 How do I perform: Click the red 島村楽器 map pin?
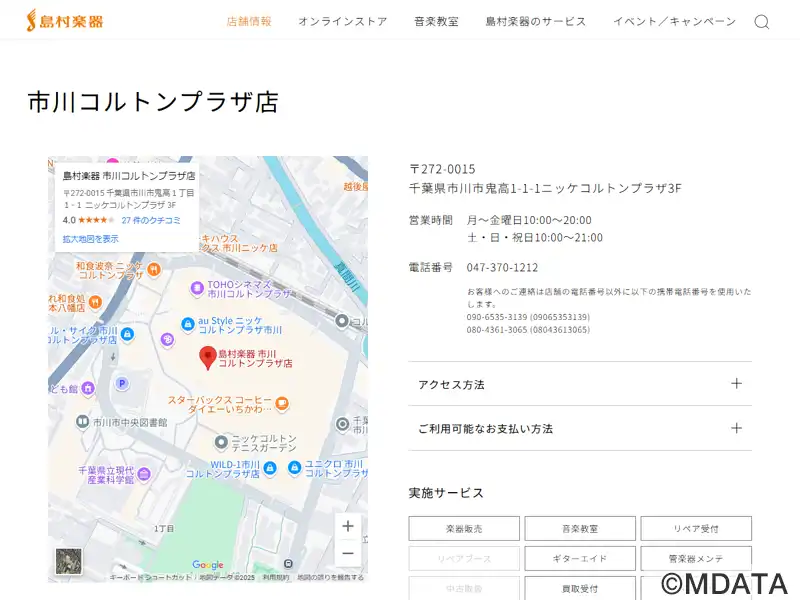208,357
